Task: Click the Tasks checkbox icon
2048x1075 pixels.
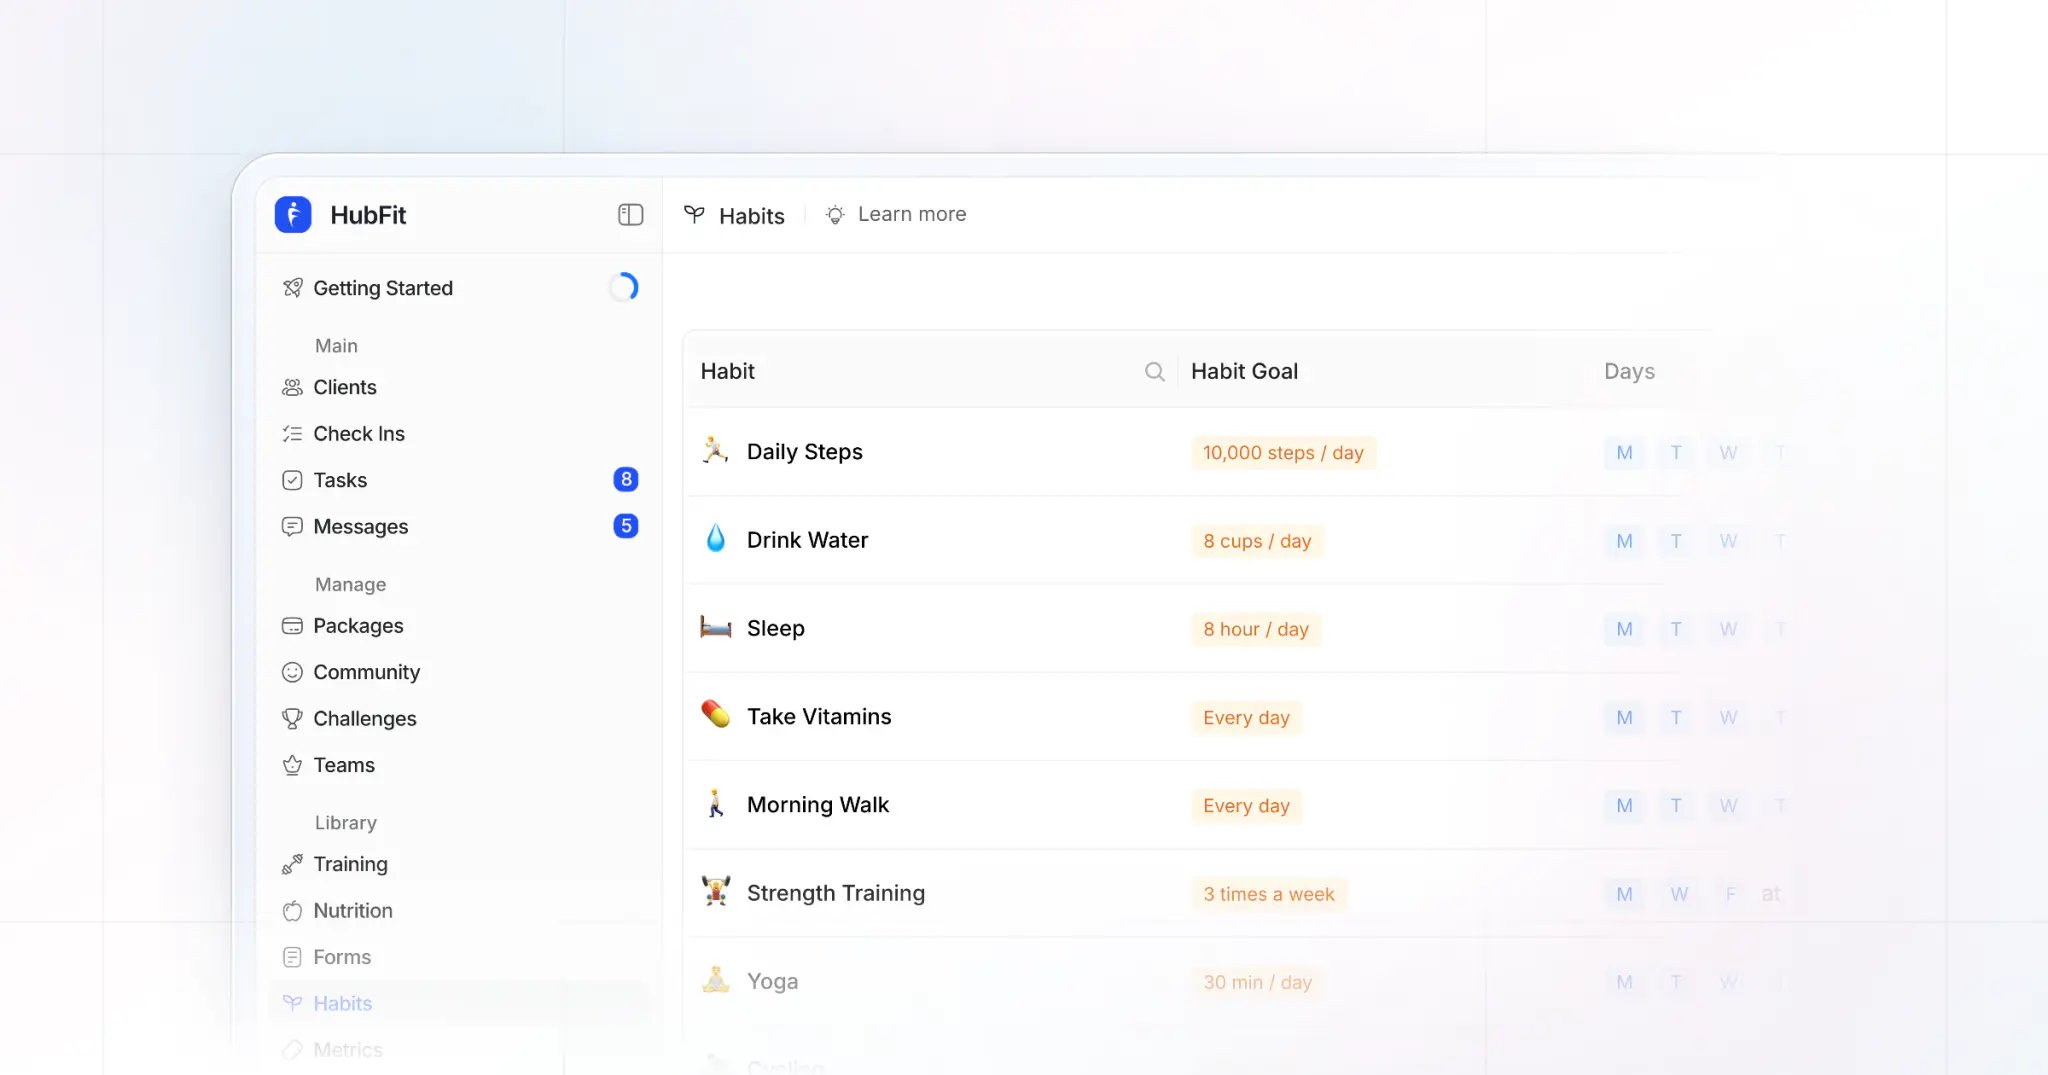Action: click(x=292, y=480)
